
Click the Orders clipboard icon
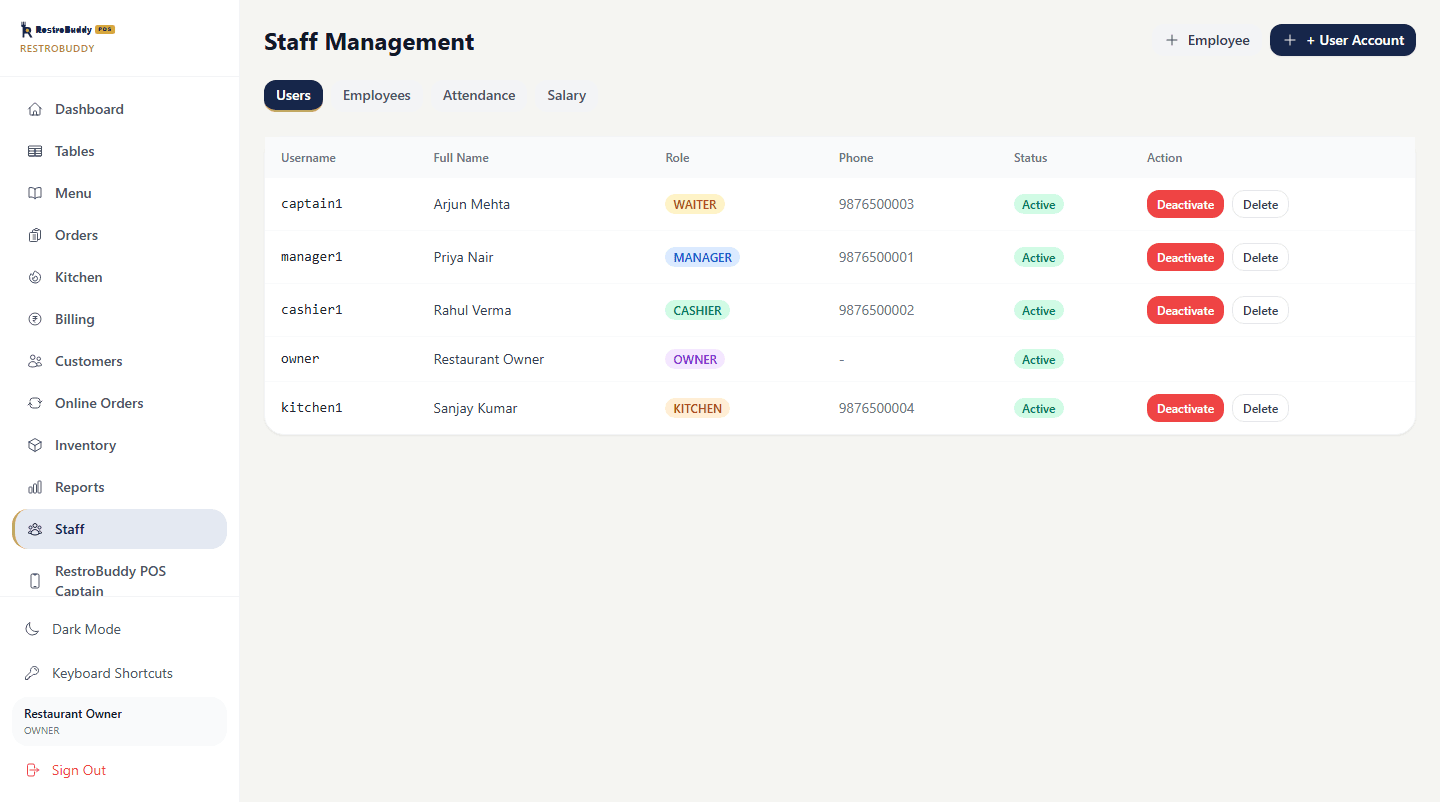pyautogui.click(x=35, y=235)
